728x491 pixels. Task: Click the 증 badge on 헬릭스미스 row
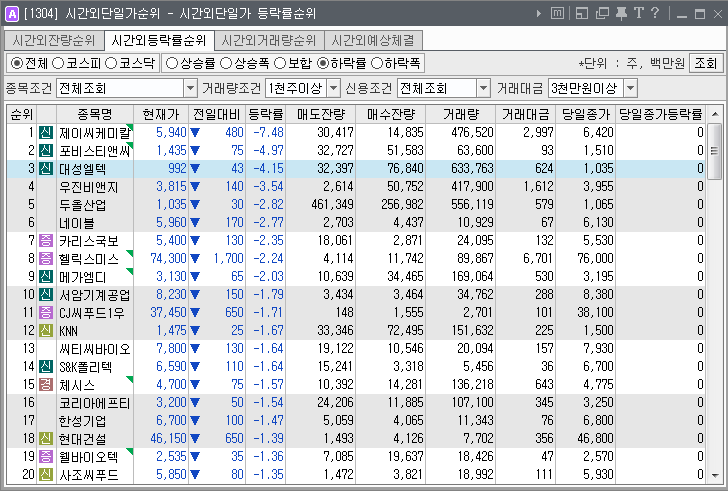click(46, 258)
